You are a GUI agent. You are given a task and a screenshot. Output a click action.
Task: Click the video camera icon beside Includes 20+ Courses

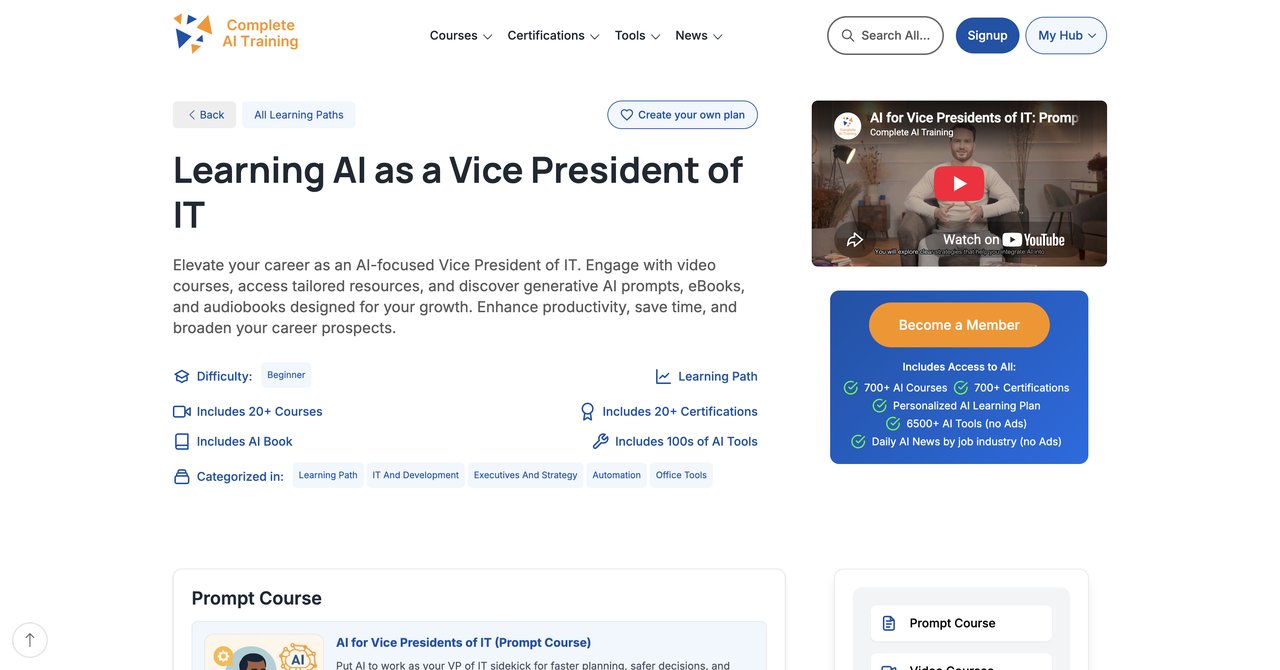tap(182, 411)
